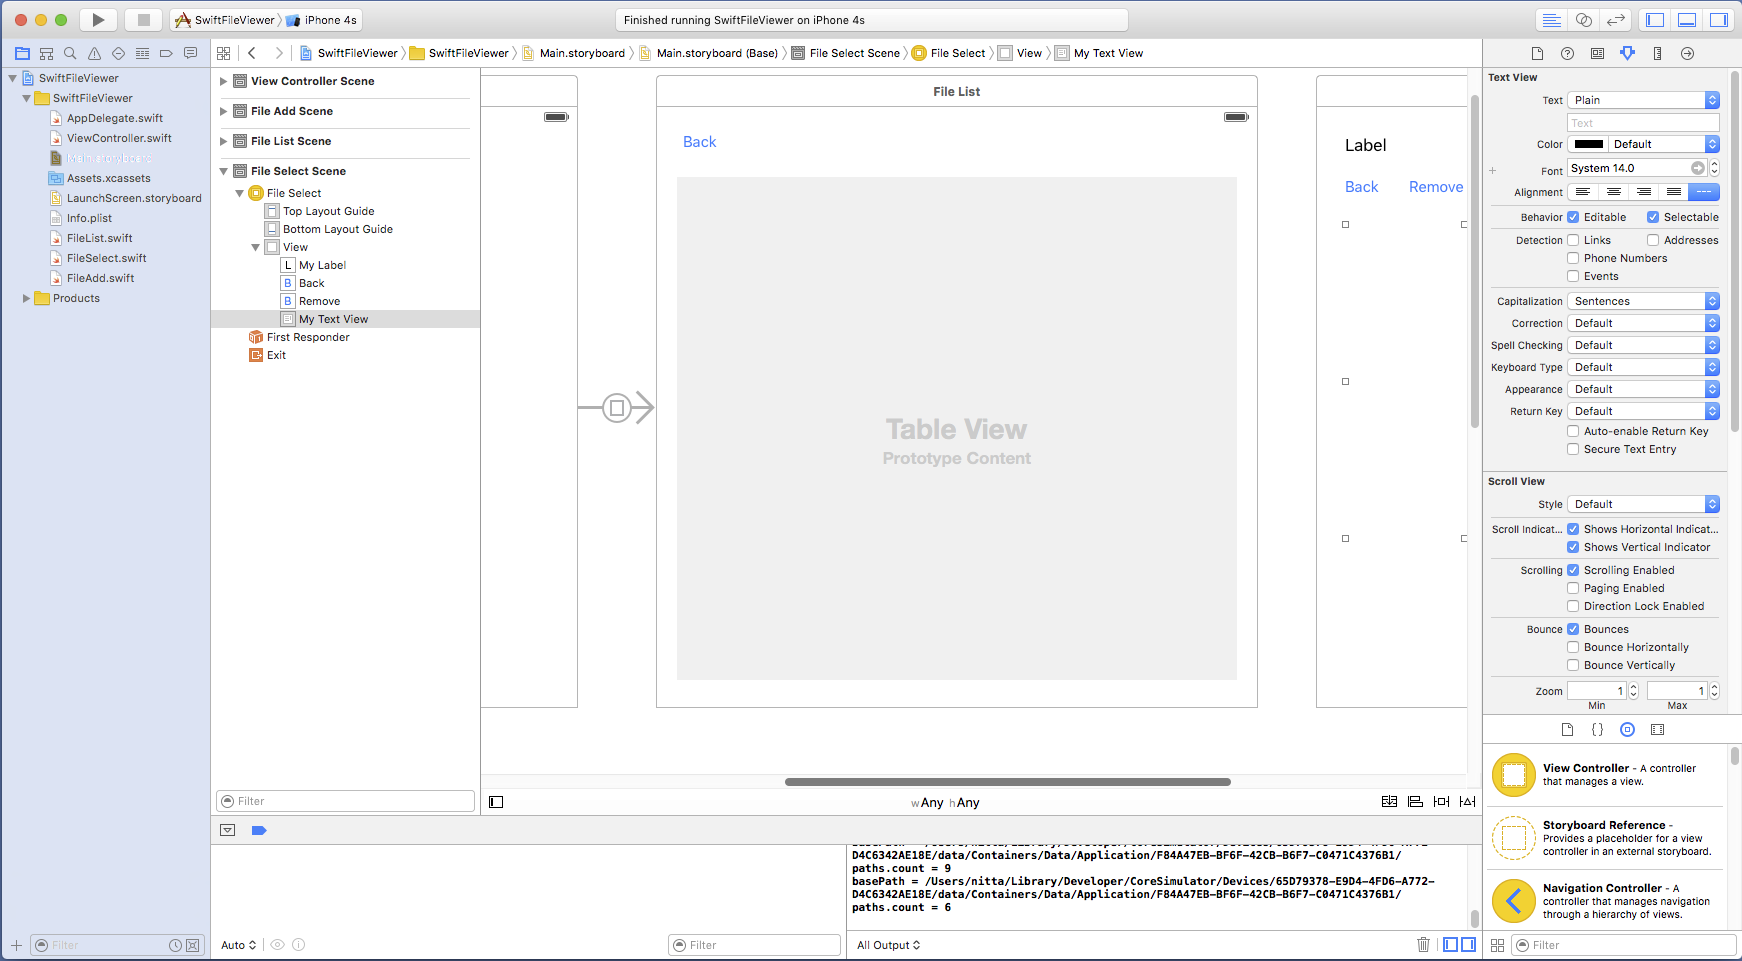1742x961 pixels.
Task: Clear console with trash icon
Action: [1423, 945]
